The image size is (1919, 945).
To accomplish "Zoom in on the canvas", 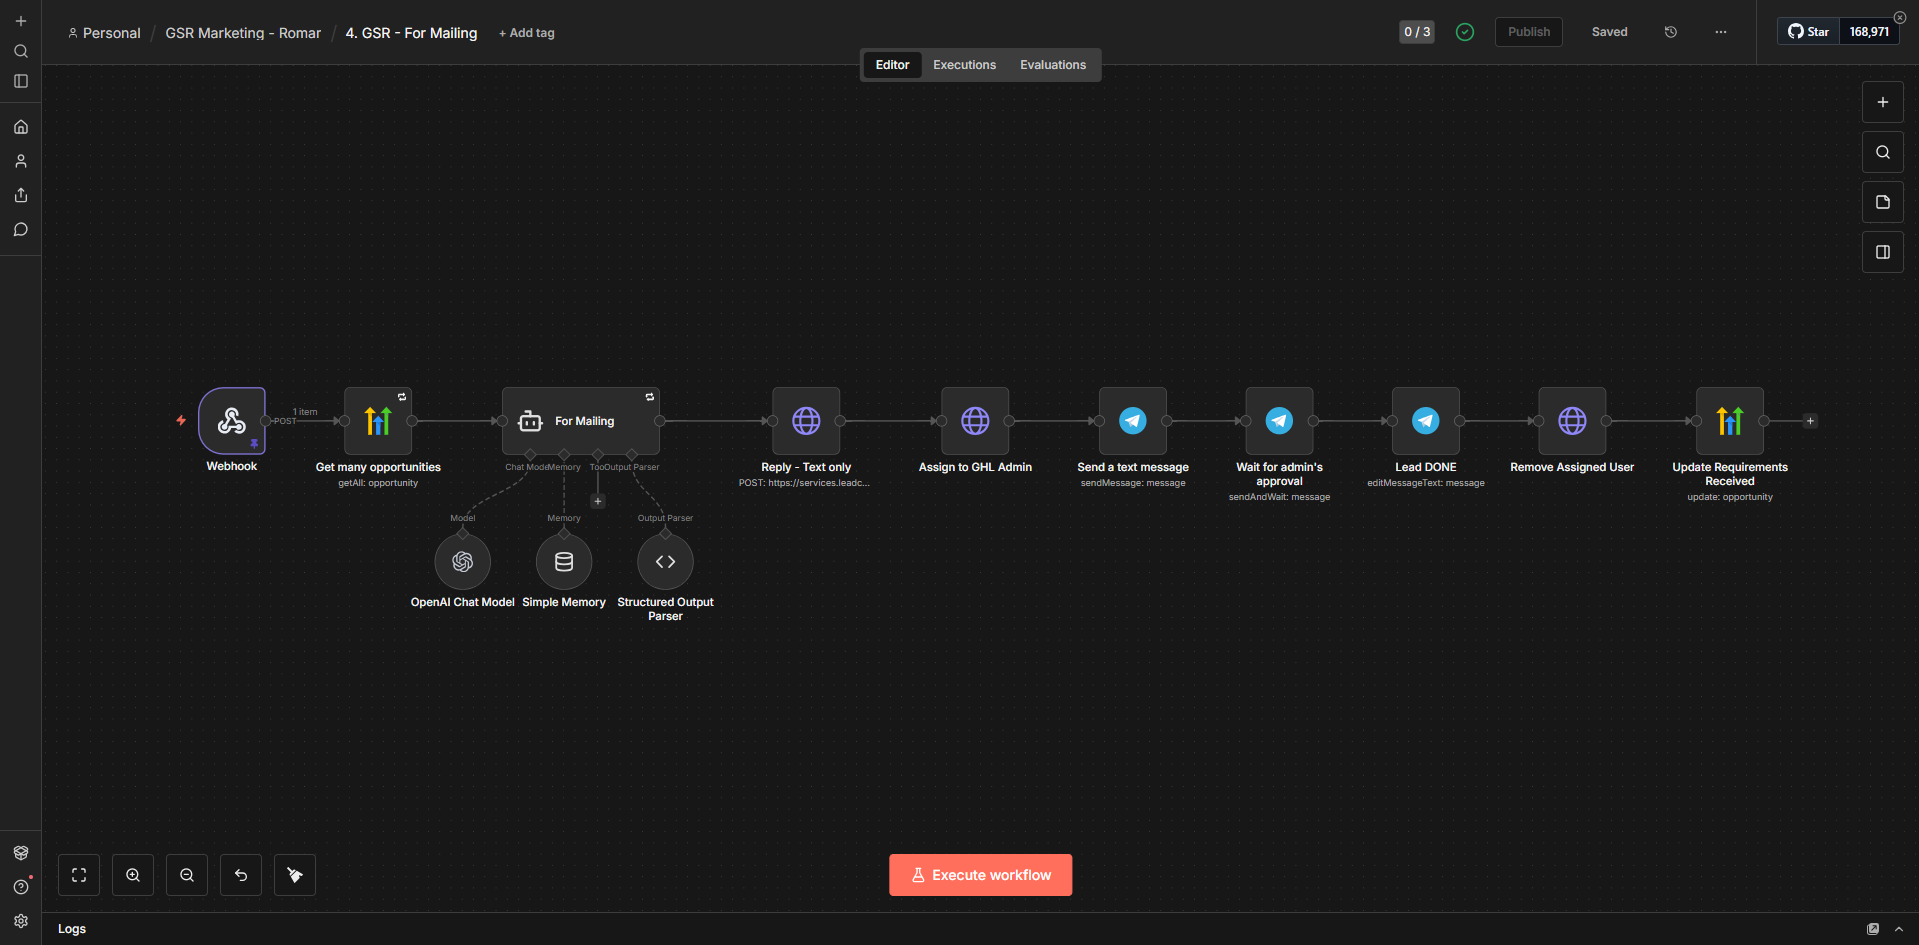I will [x=133, y=875].
